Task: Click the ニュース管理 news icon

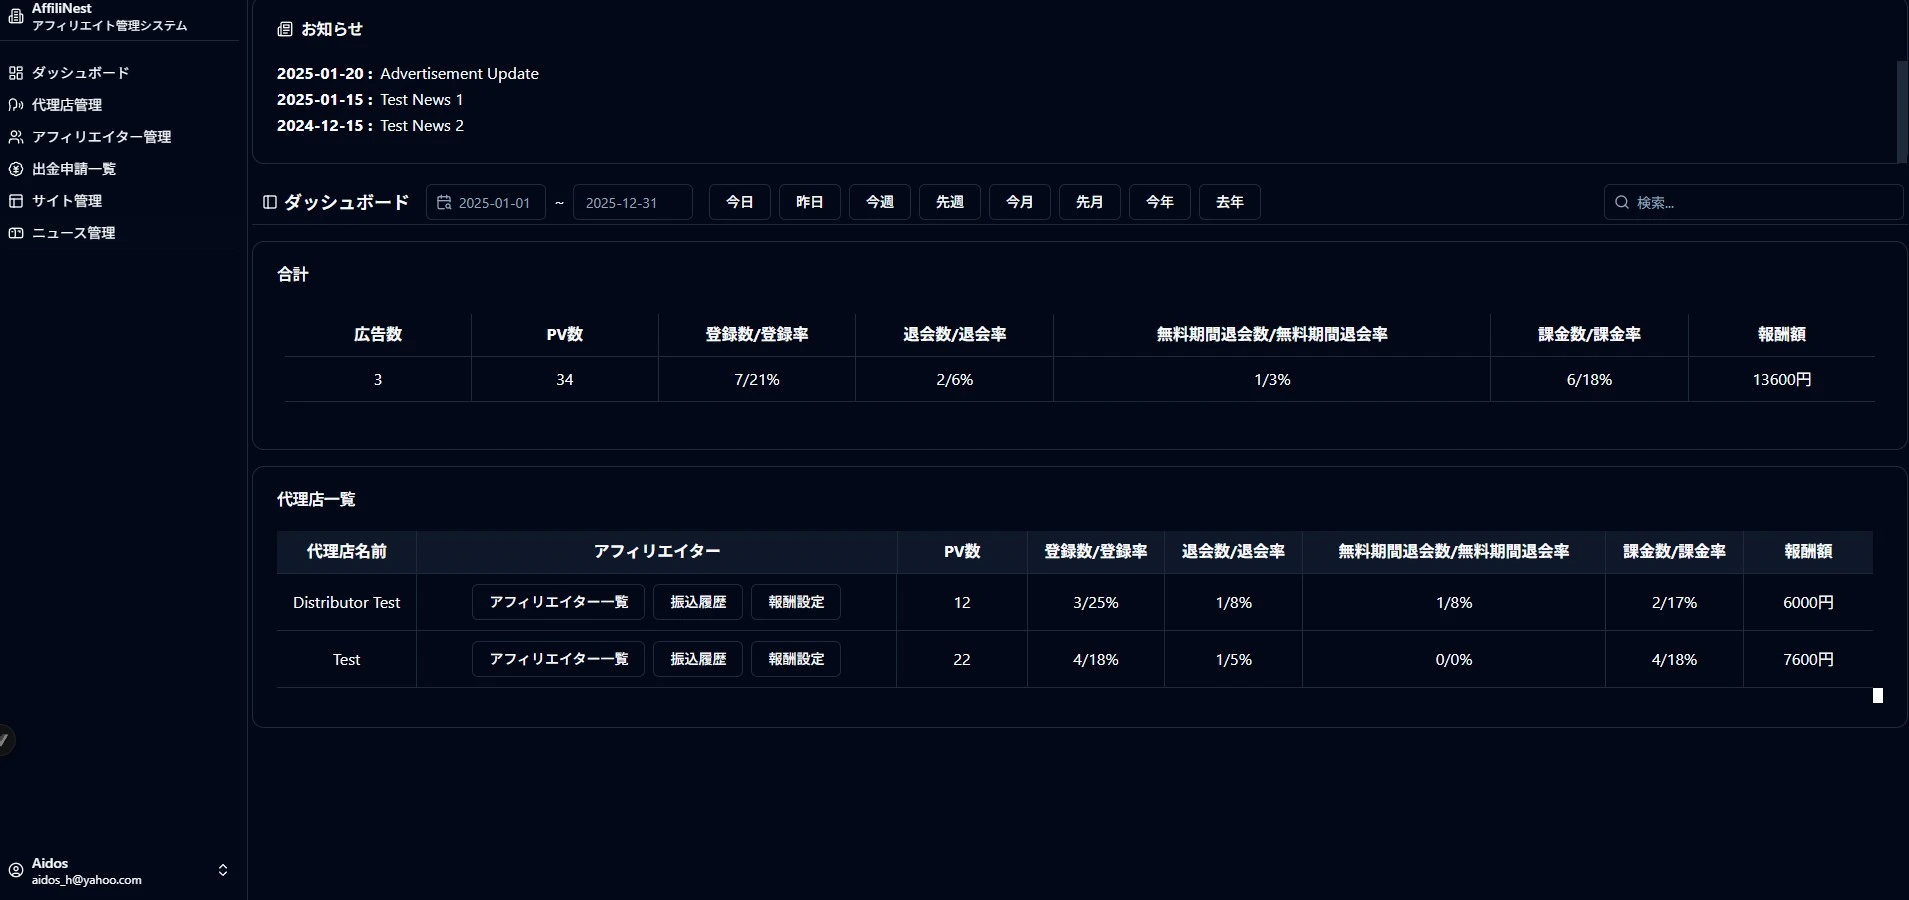Action: [x=14, y=233]
